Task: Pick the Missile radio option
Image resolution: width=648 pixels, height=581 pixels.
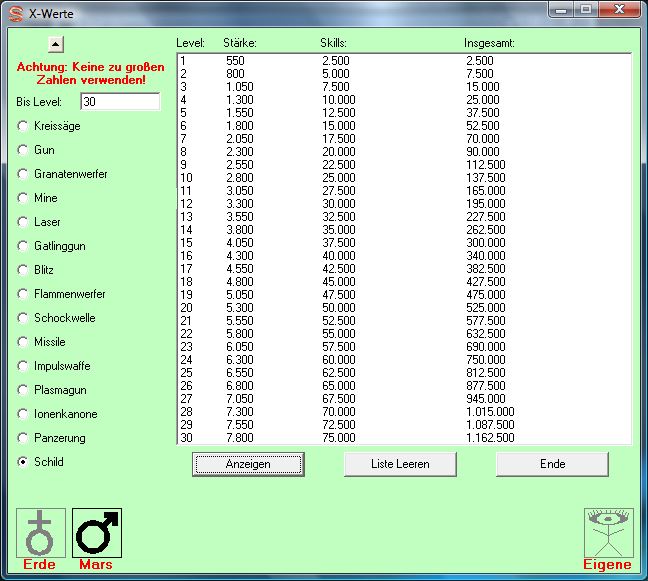Action: [x=23, y=342]
